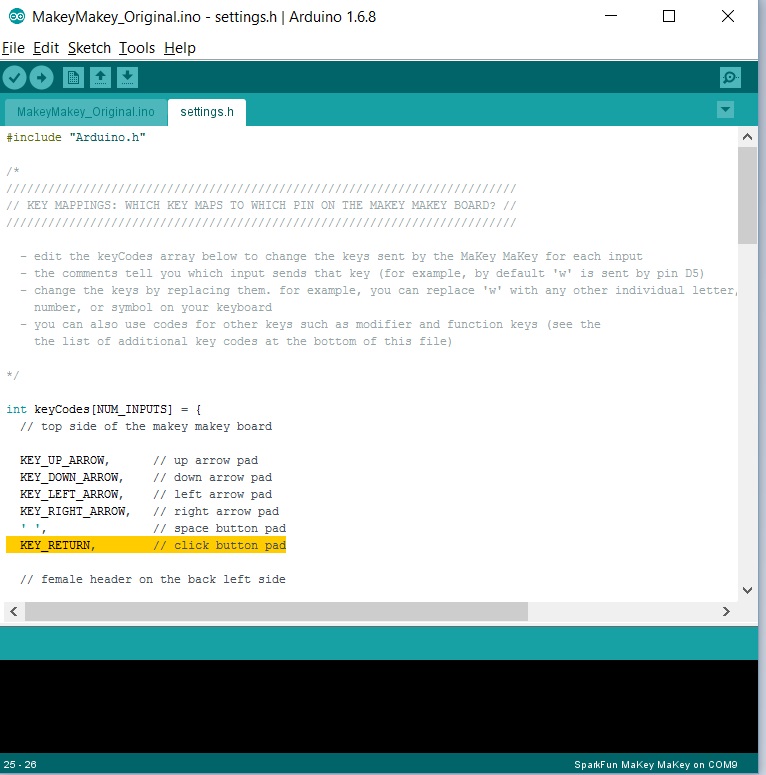Open the Sketch menu

(x=89, y=48)
